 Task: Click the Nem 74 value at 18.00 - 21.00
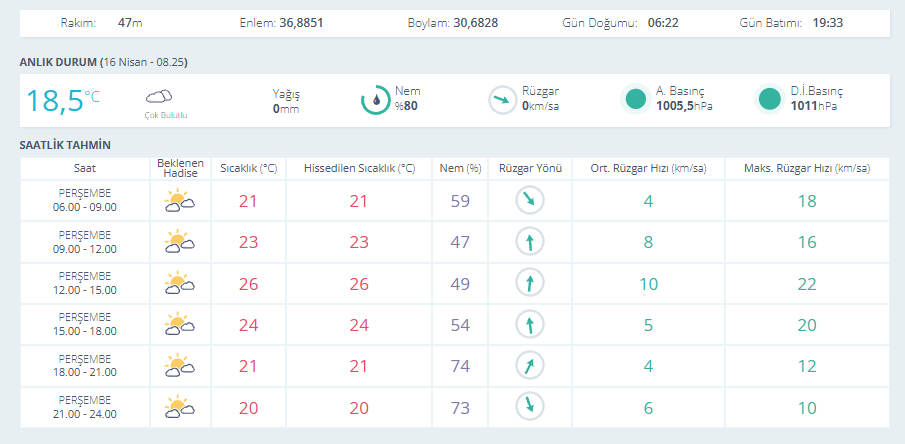click(460, 366)
